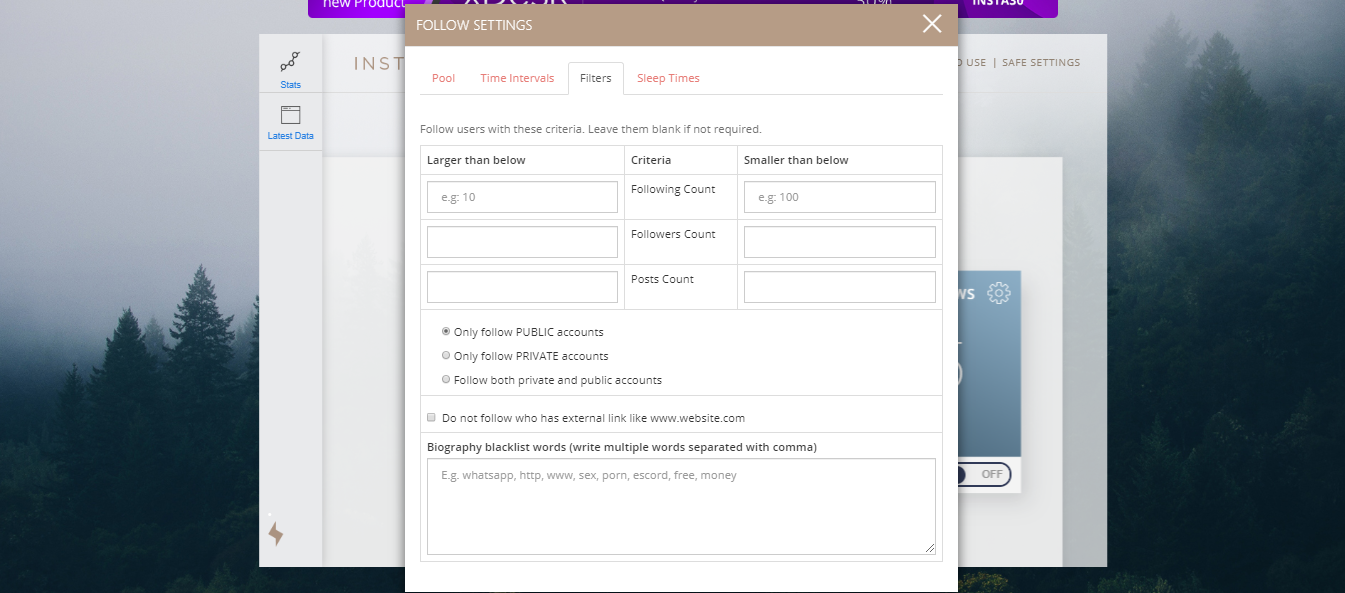Choose follow both private and public accounts

(x=446, y=379)
